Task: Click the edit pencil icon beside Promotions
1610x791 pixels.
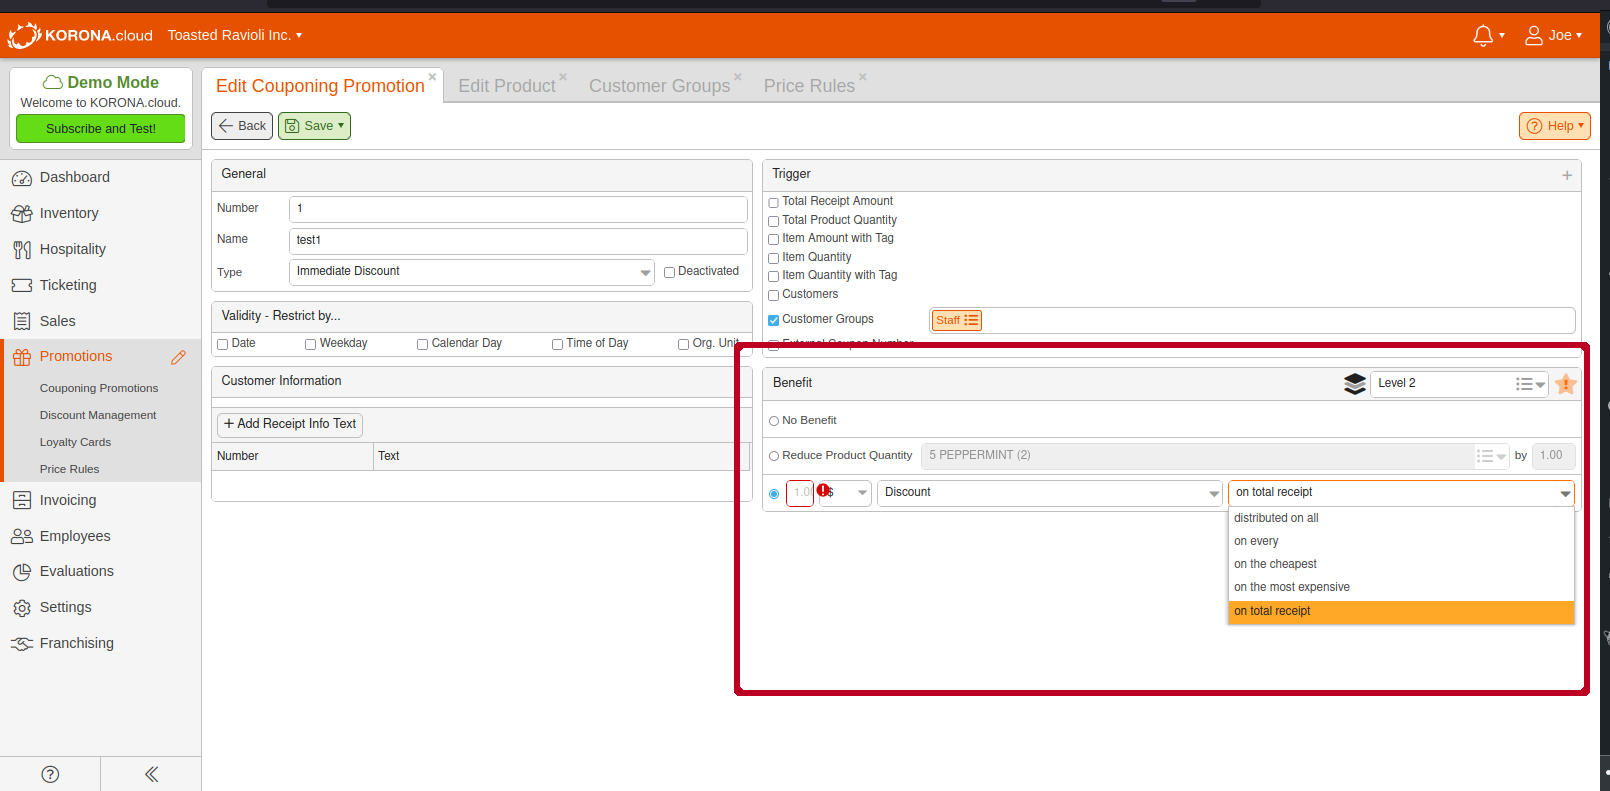Action: click(x=178, y=357)
